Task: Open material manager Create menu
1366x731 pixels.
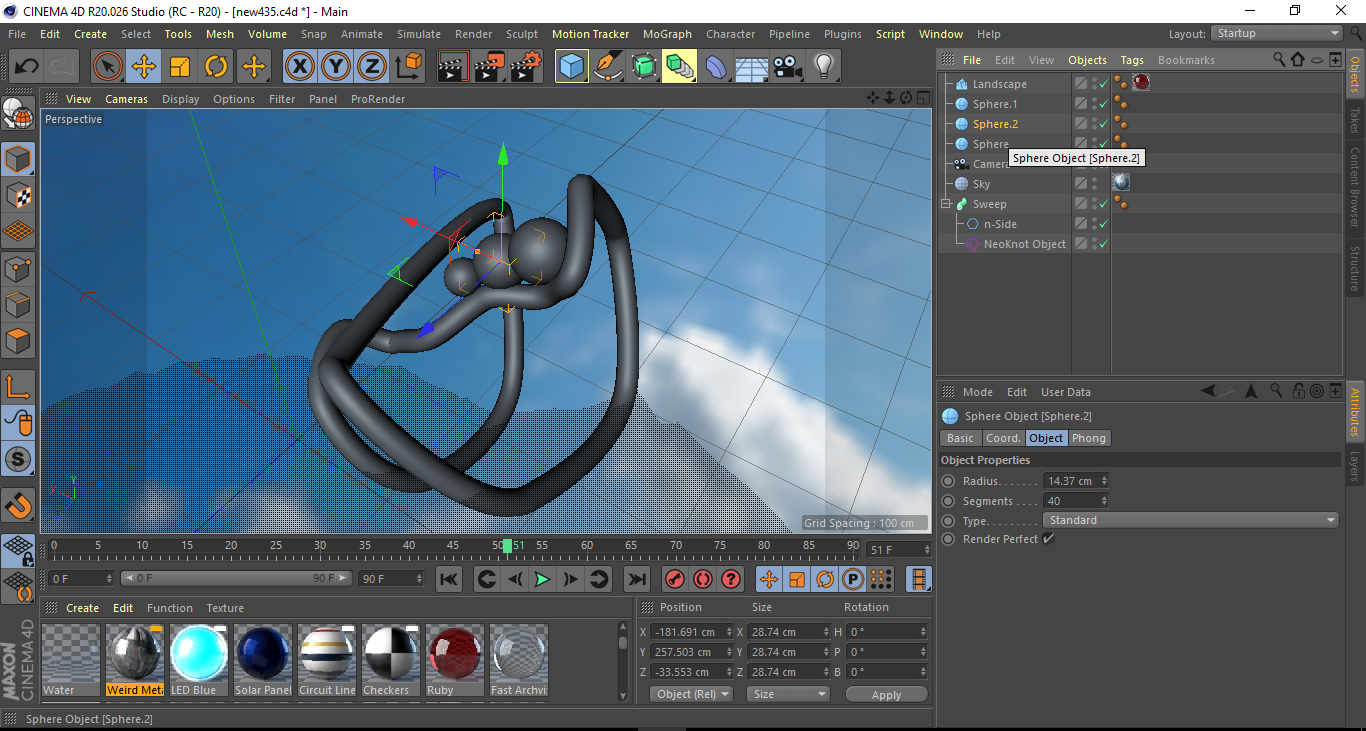Action: pyautogui.click(x=83, y=608)
